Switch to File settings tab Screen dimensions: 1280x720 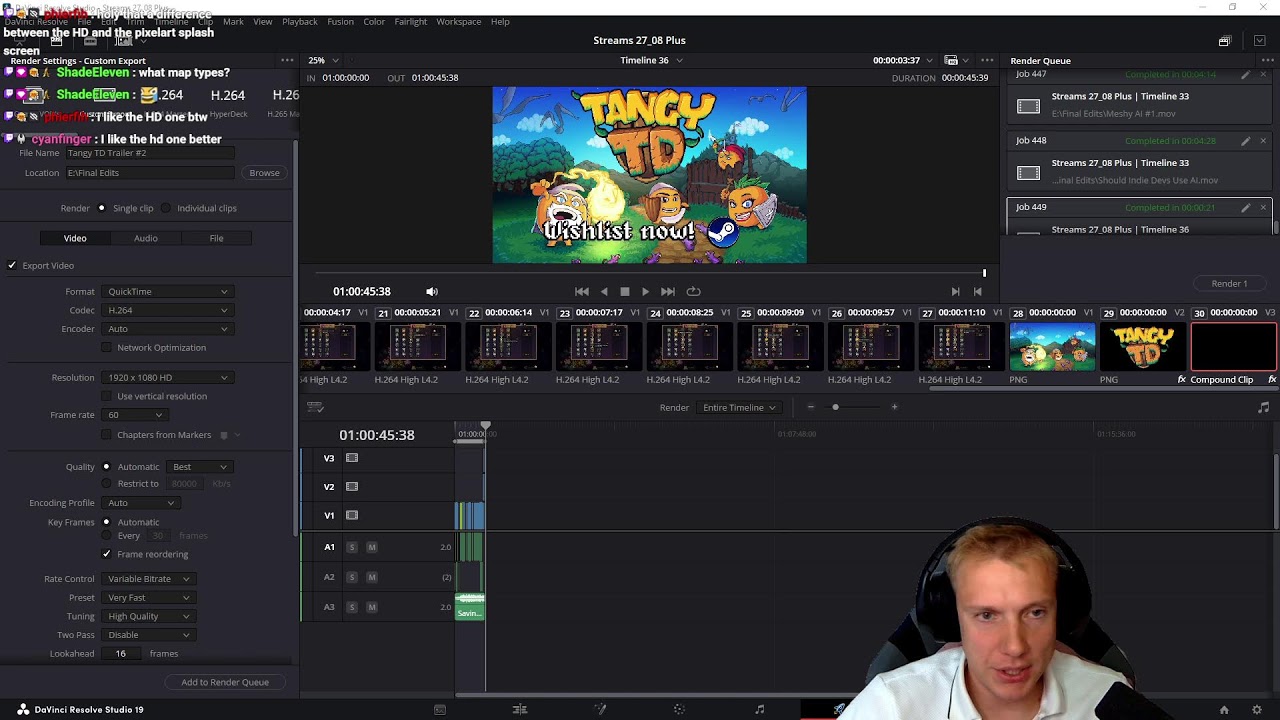point(216,238)
